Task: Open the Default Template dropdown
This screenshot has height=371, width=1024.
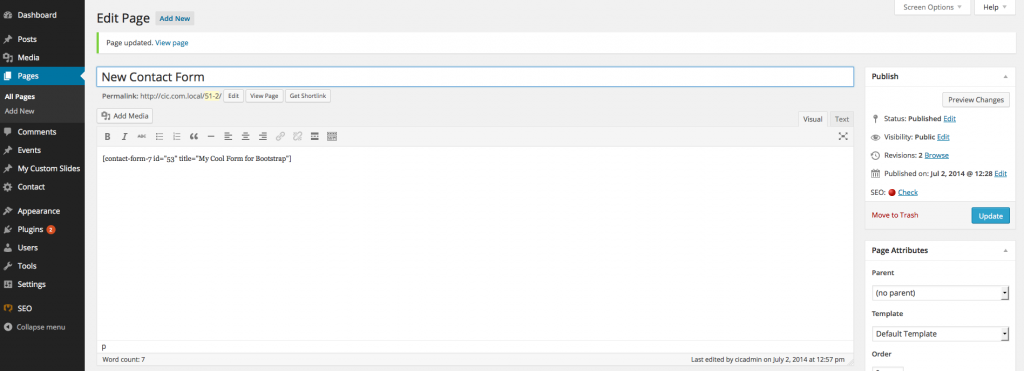Action: coord(940,334)
